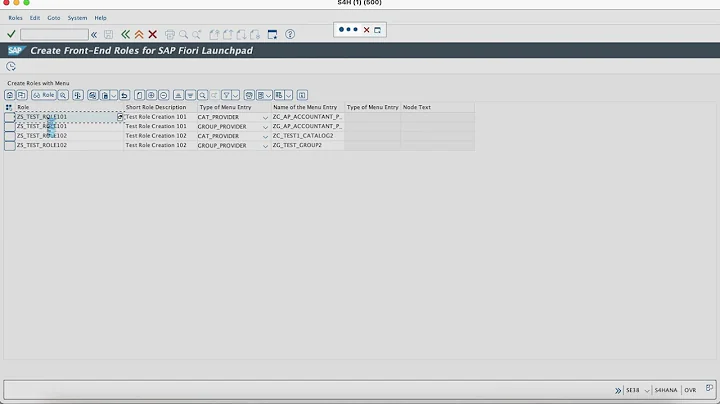This screenshot has height=404, width=720.
Task: Click the first ALV toolbar icon left of Role button
Action: 10,95
